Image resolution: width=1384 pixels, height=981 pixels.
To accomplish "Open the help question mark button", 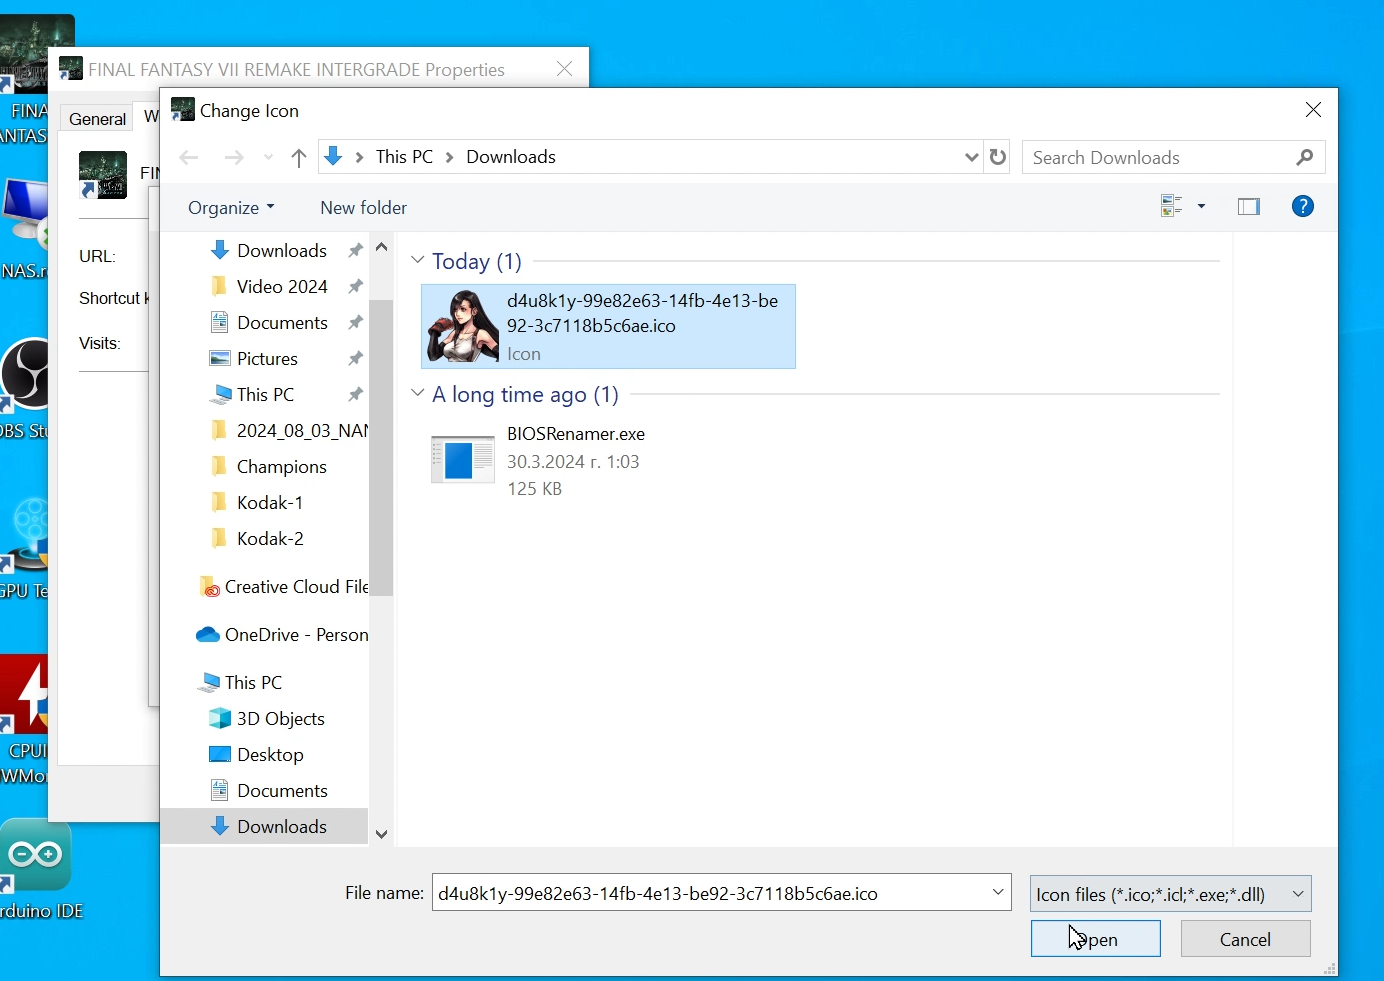I will coord(1302,207).
